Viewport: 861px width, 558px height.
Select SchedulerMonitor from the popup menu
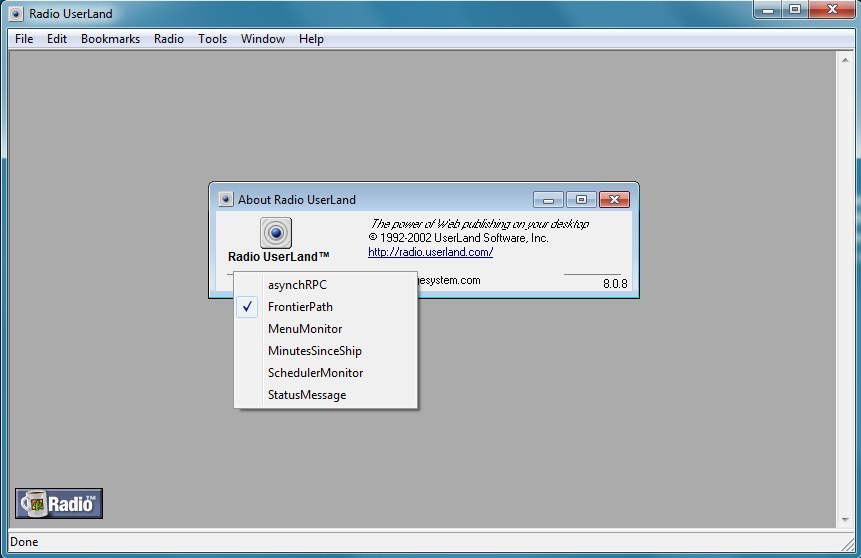326,372
